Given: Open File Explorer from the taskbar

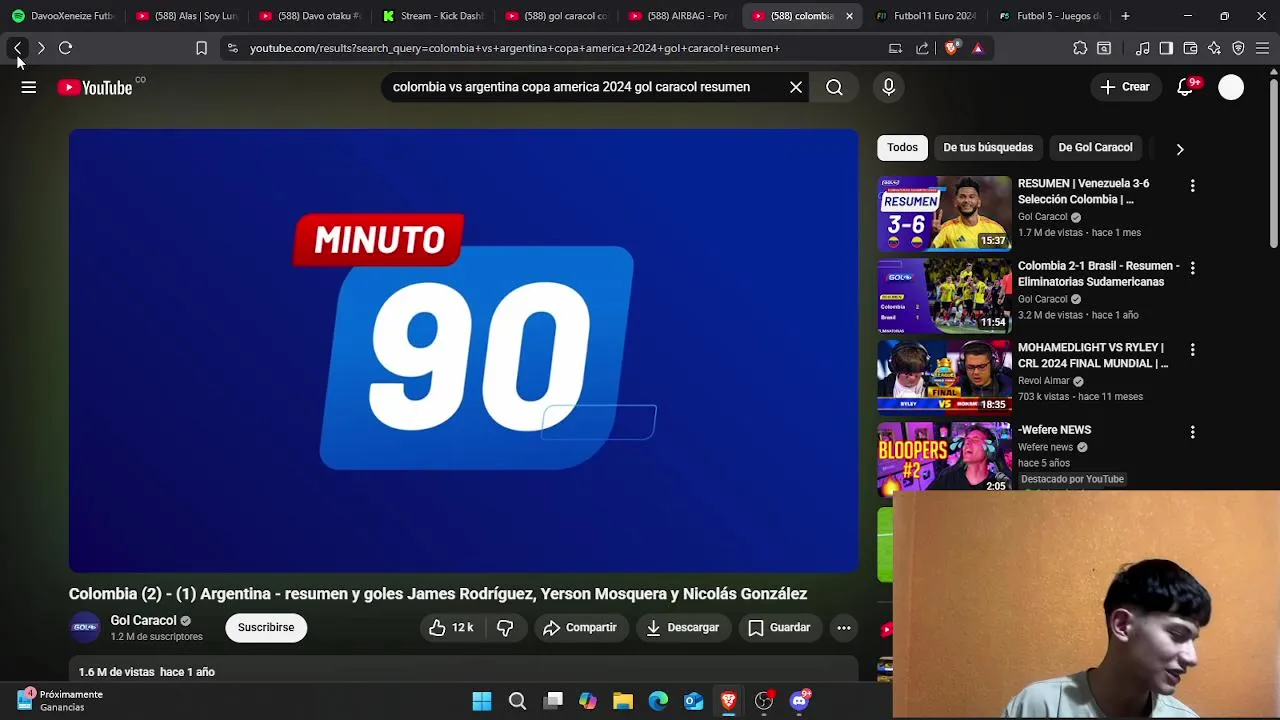Looking at the screenshot, I should click(623, 701).
